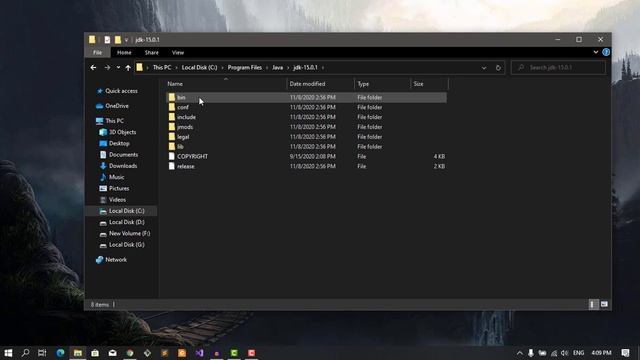Switch to Large icons view in status bar
Image resolution: width=640 pixels, height=360 pixels.
click(604, 304)
